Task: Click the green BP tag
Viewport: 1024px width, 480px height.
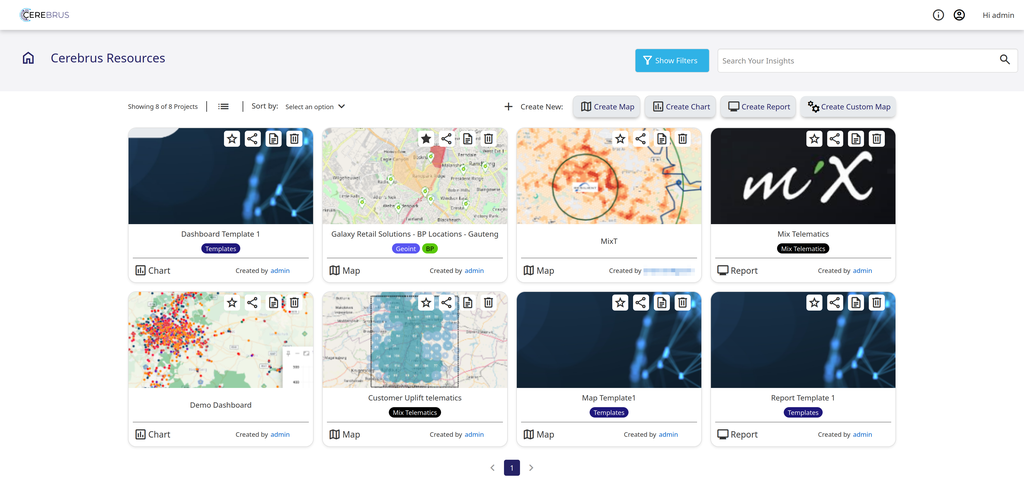Action: tap(430, 249)
